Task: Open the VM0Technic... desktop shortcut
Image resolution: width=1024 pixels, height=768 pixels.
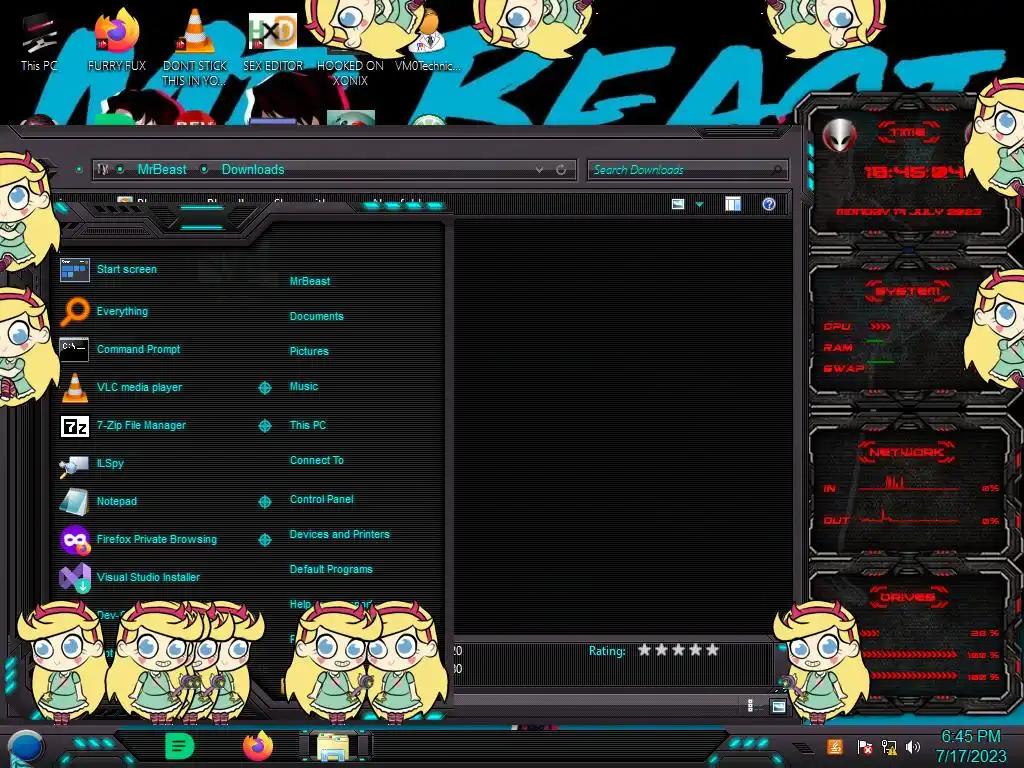Action: tap(428, 42)
